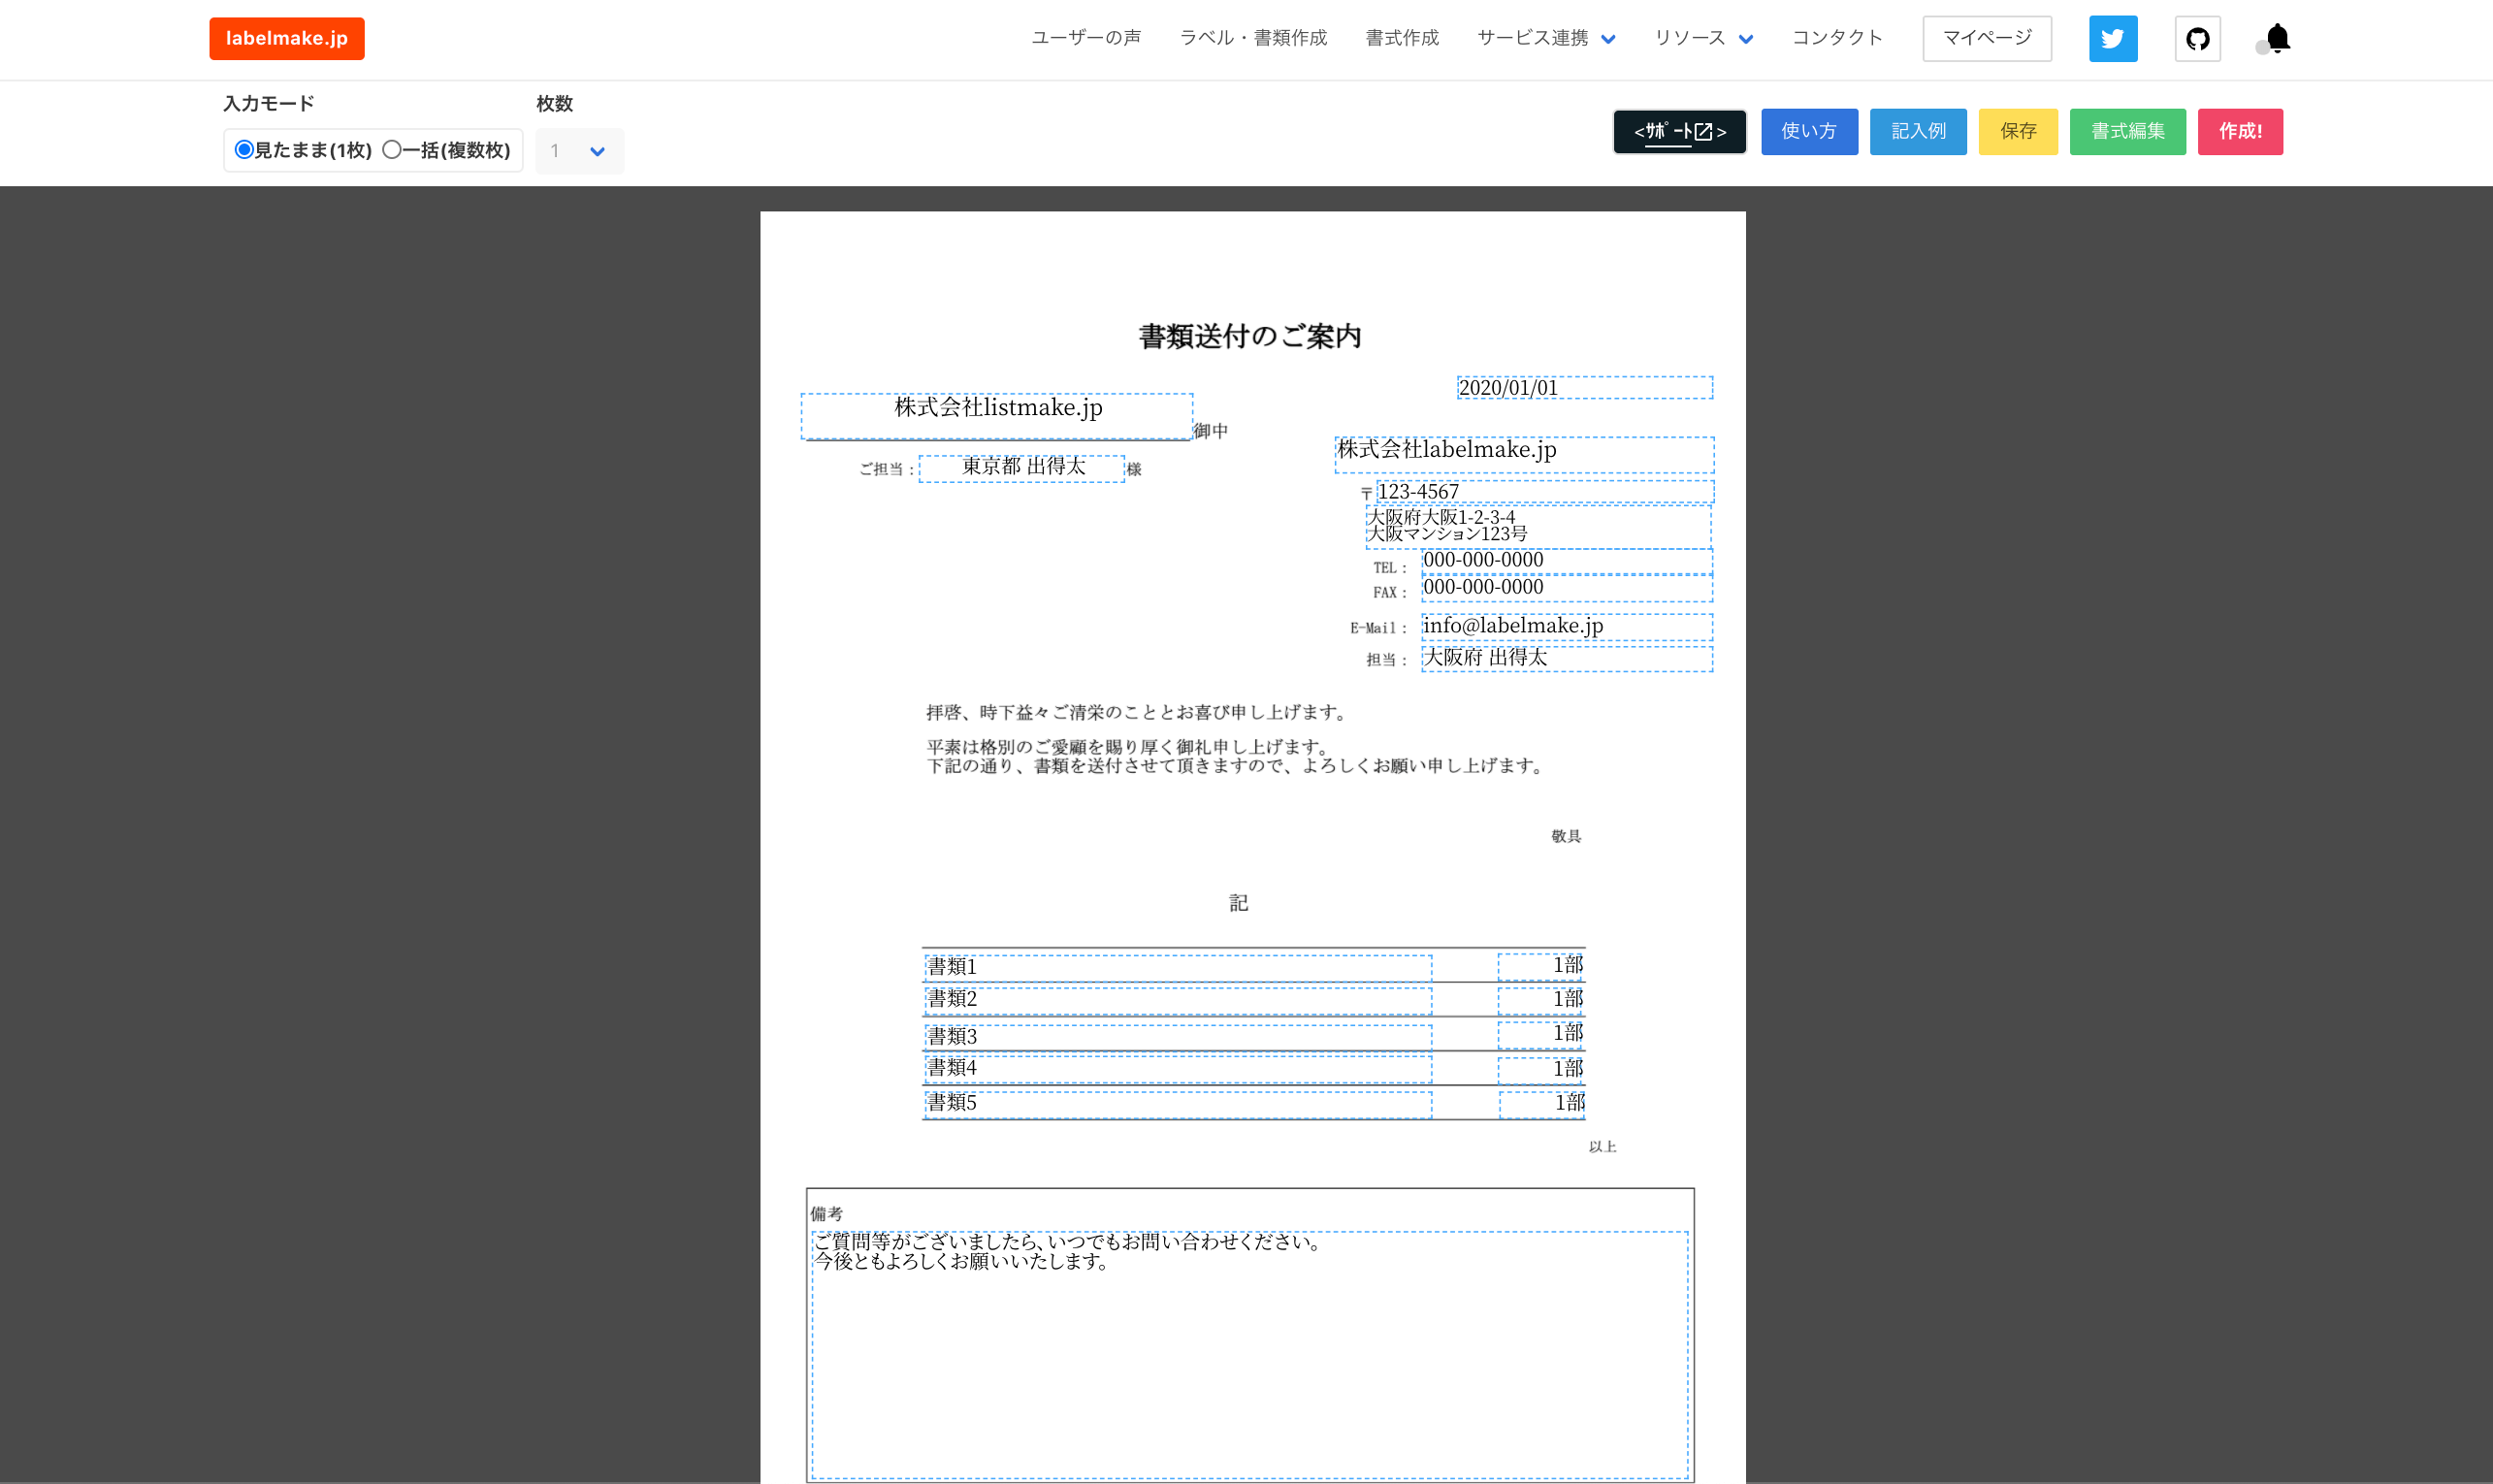
Task: Click the notification bell icon
Action: click(x=2277, y=39)
